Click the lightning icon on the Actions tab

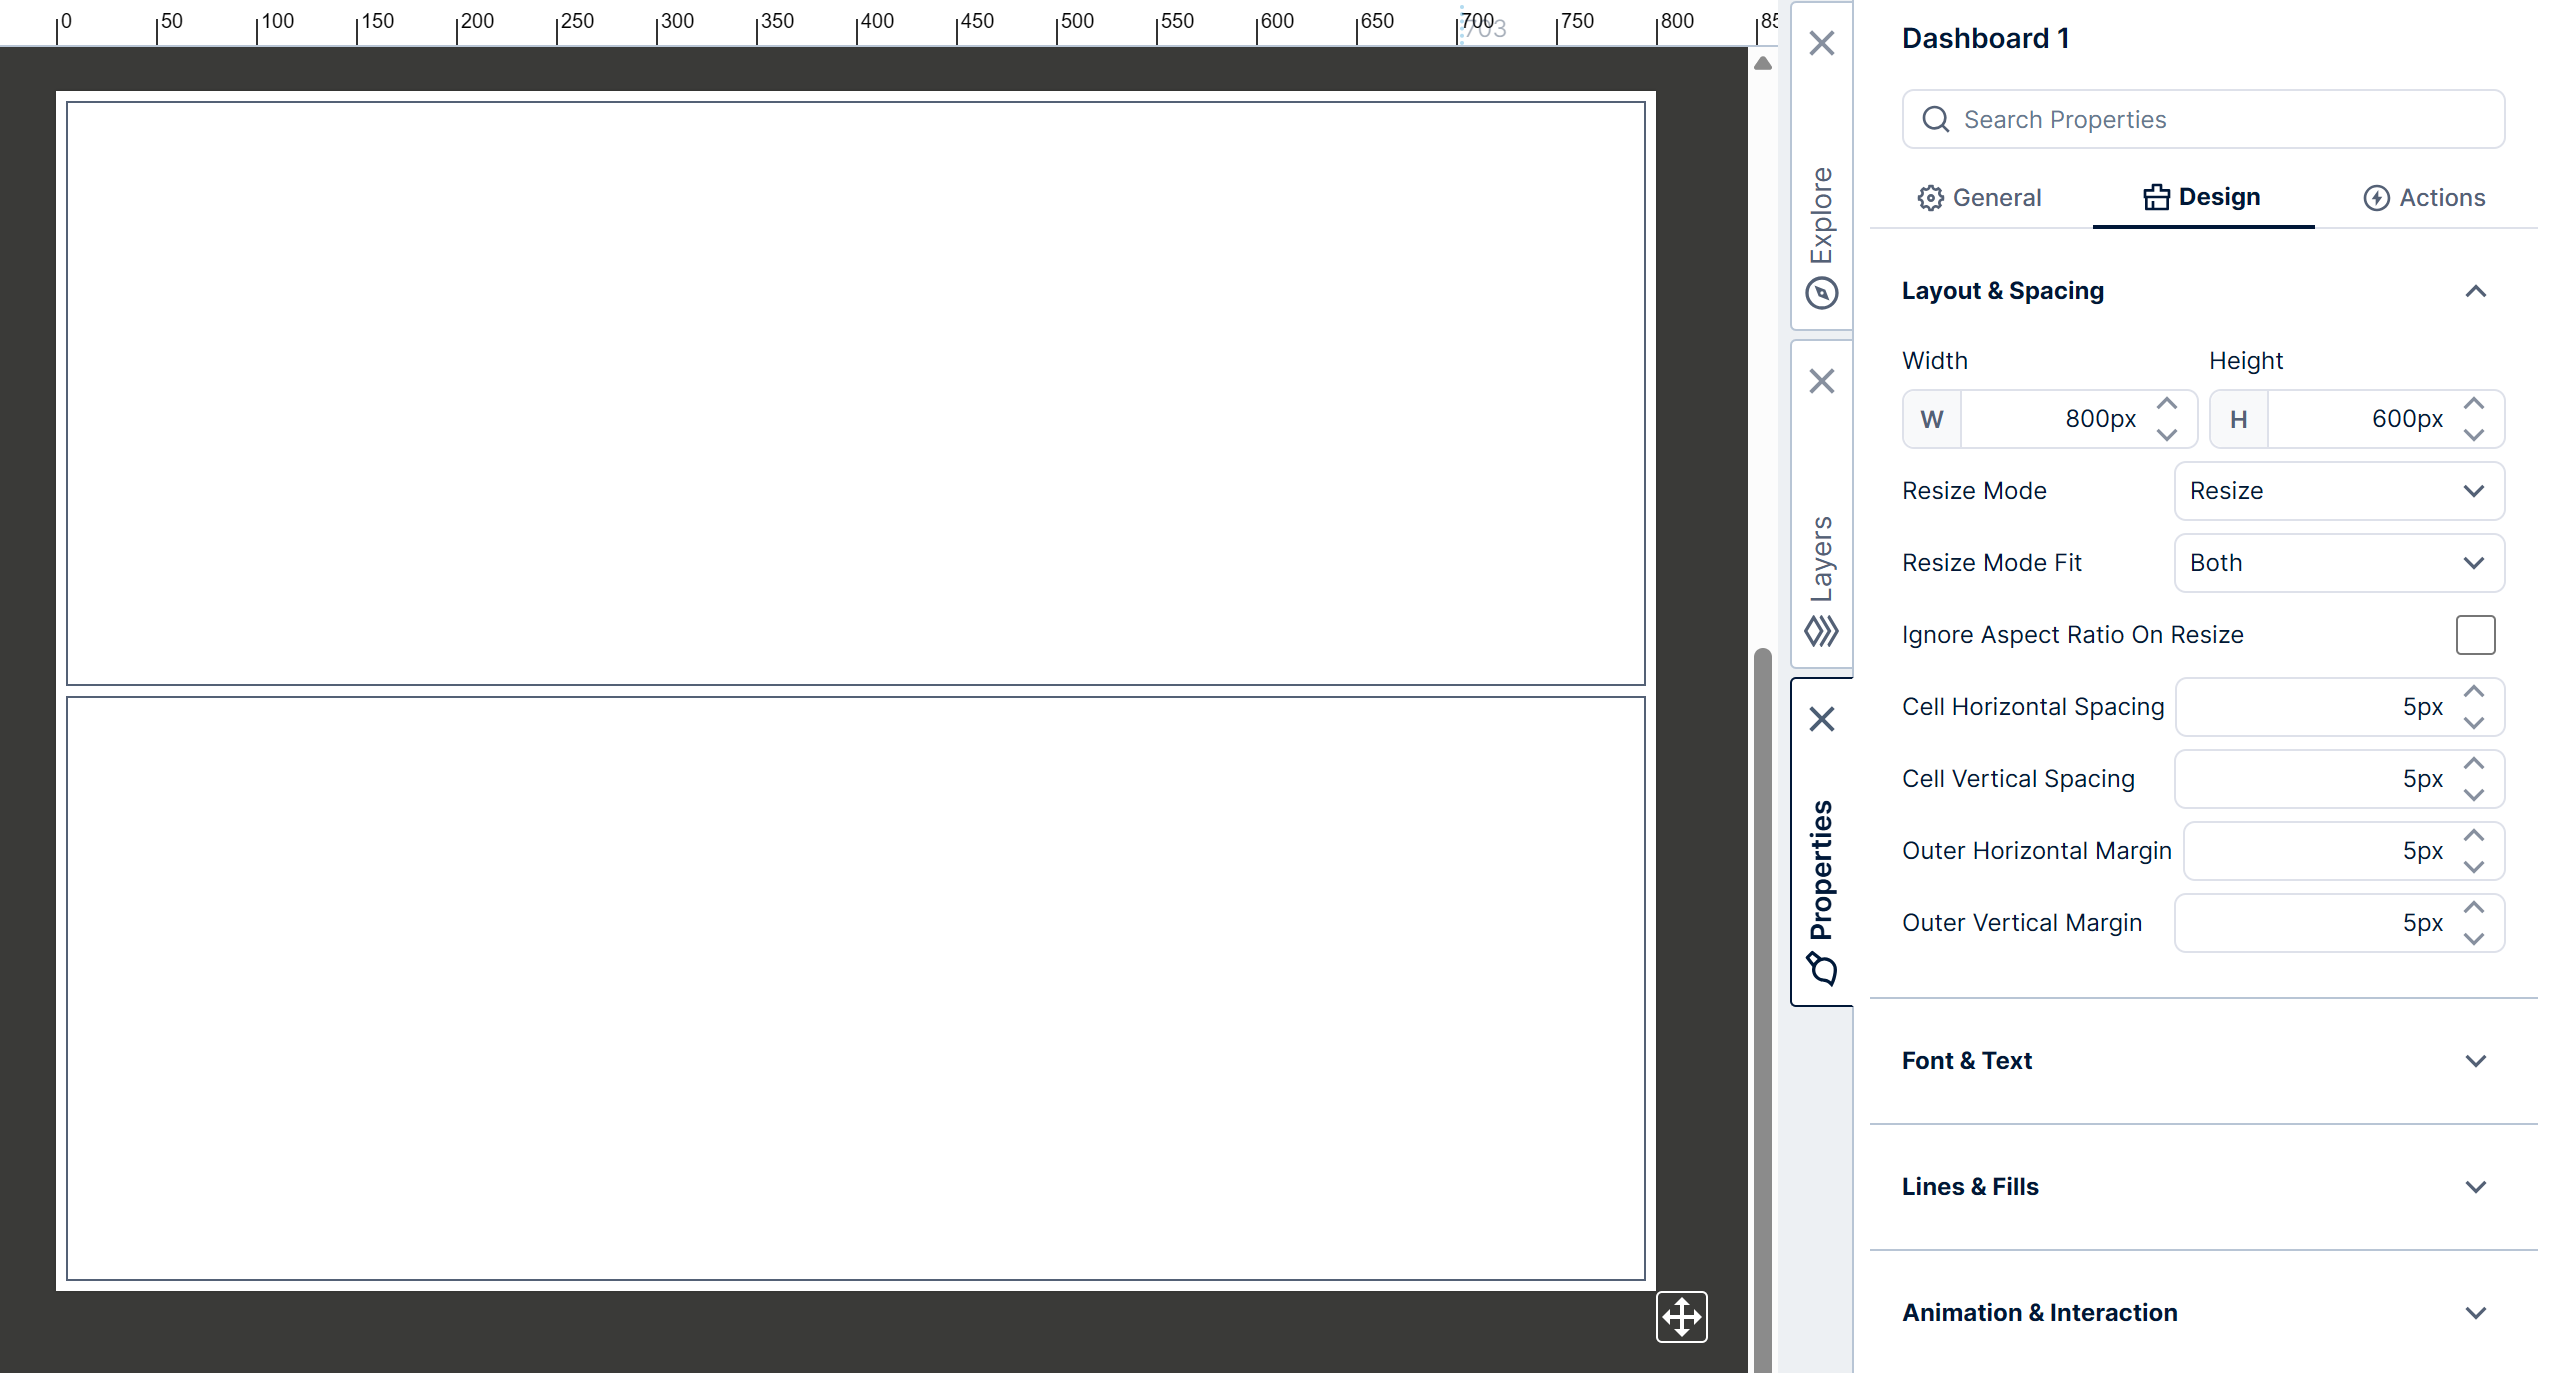point(2377,197)
